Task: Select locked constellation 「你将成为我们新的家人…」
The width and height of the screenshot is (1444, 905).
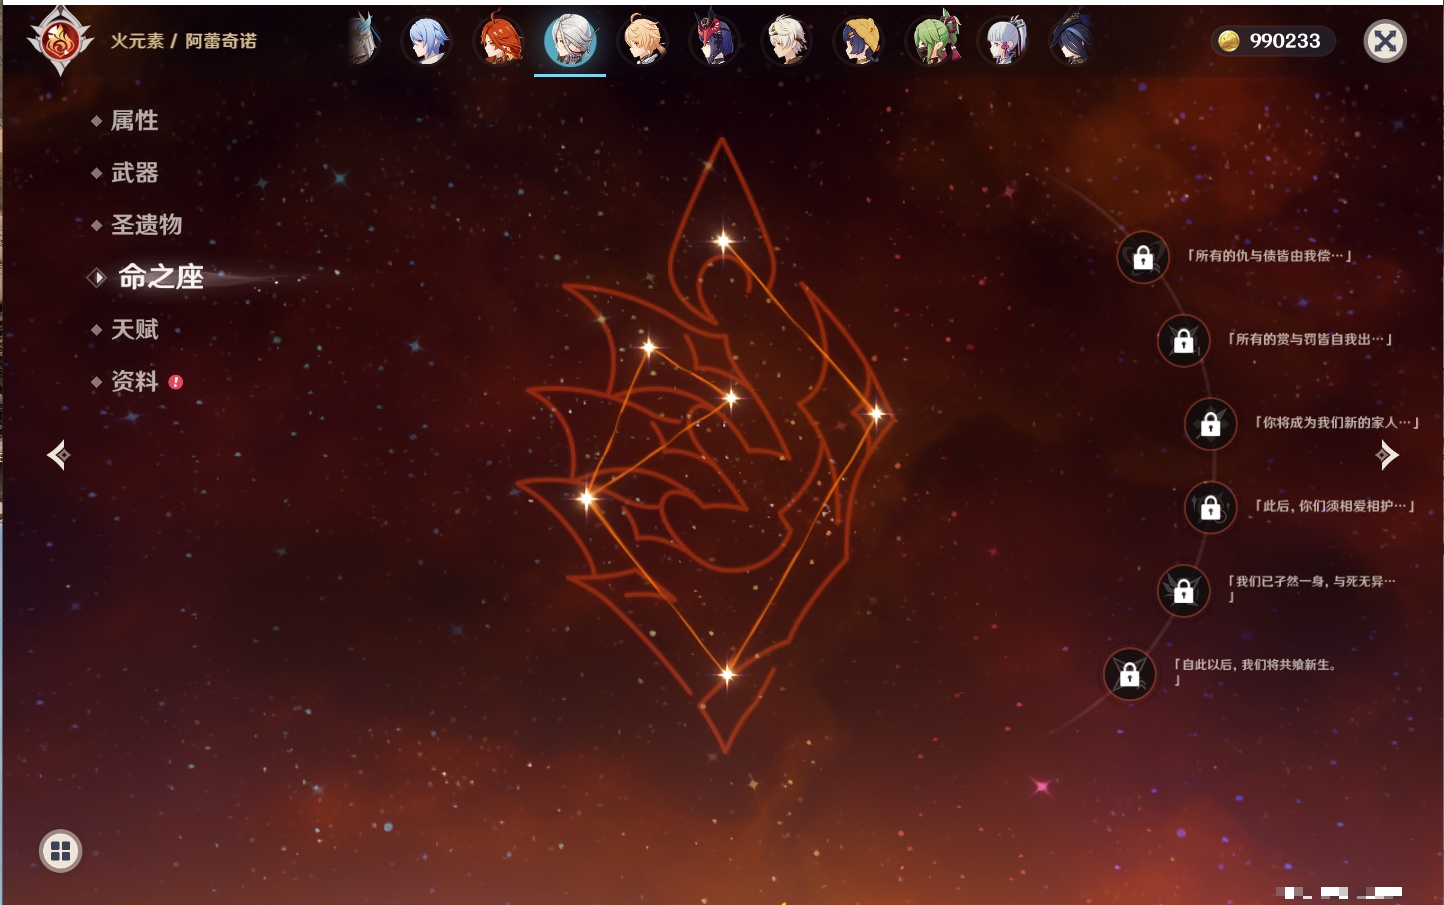Action: (x=1210, y=424)
